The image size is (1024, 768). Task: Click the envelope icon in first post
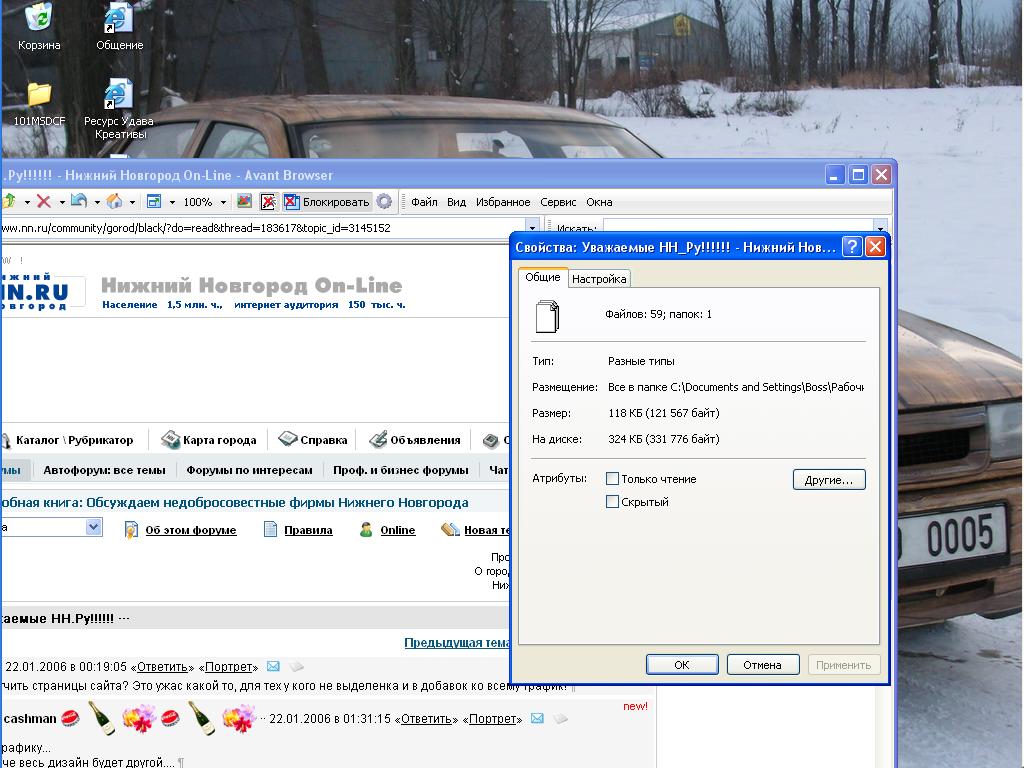point(273,667)
